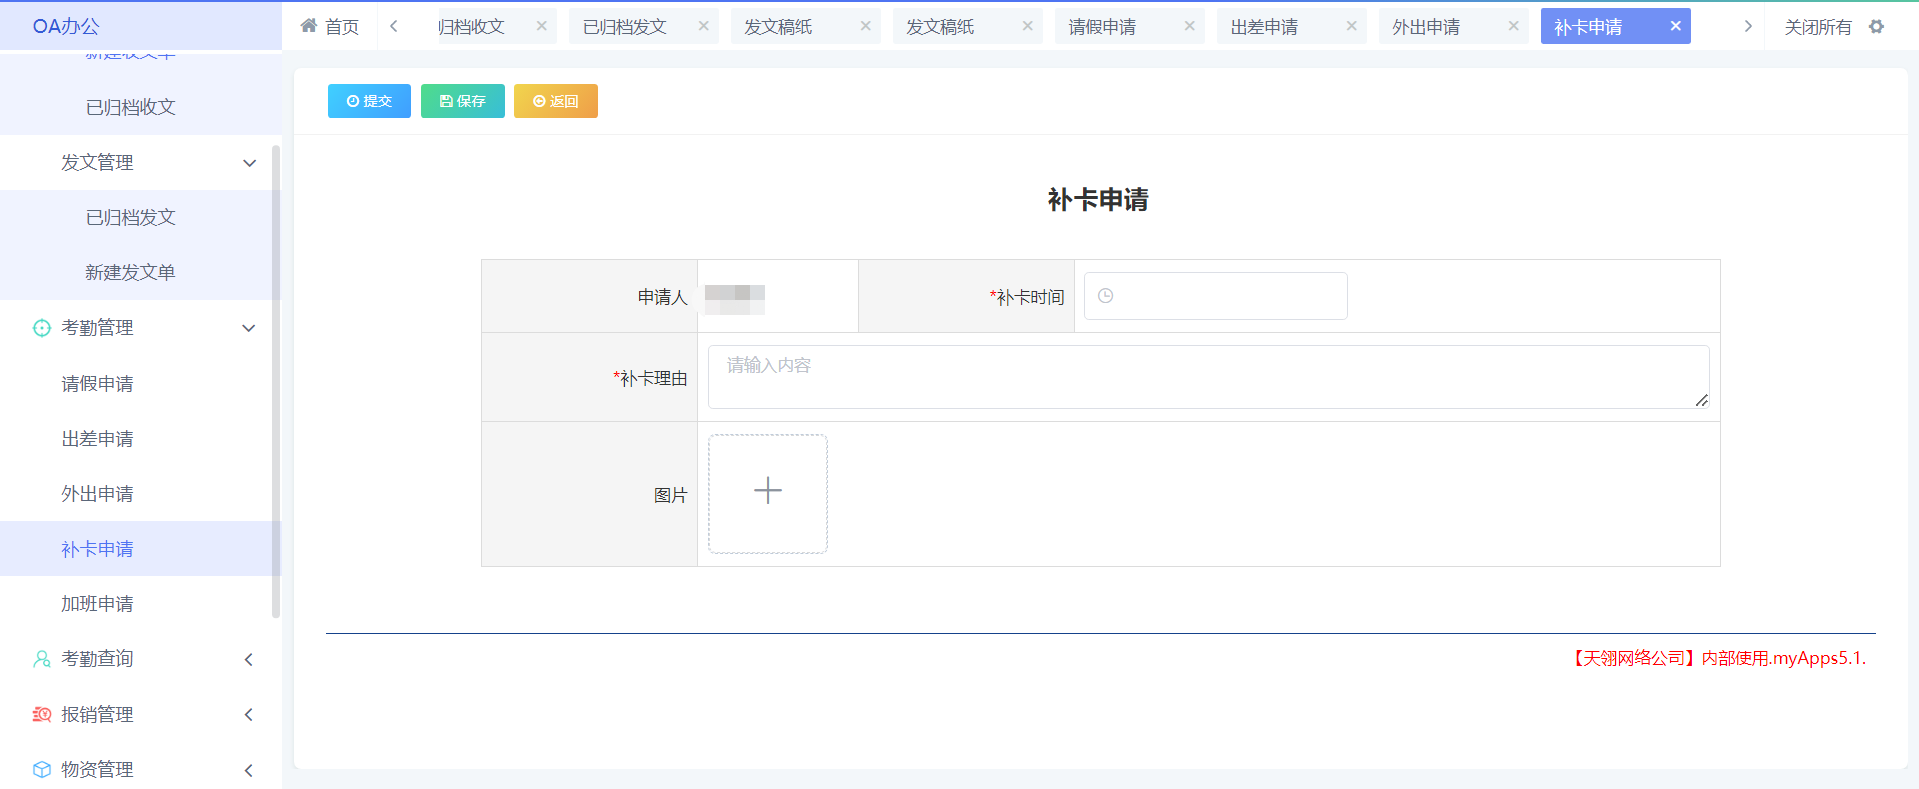Focus the 补卡理由 text area
Screen dimensions: 1919x789
tap(1207, 377)
